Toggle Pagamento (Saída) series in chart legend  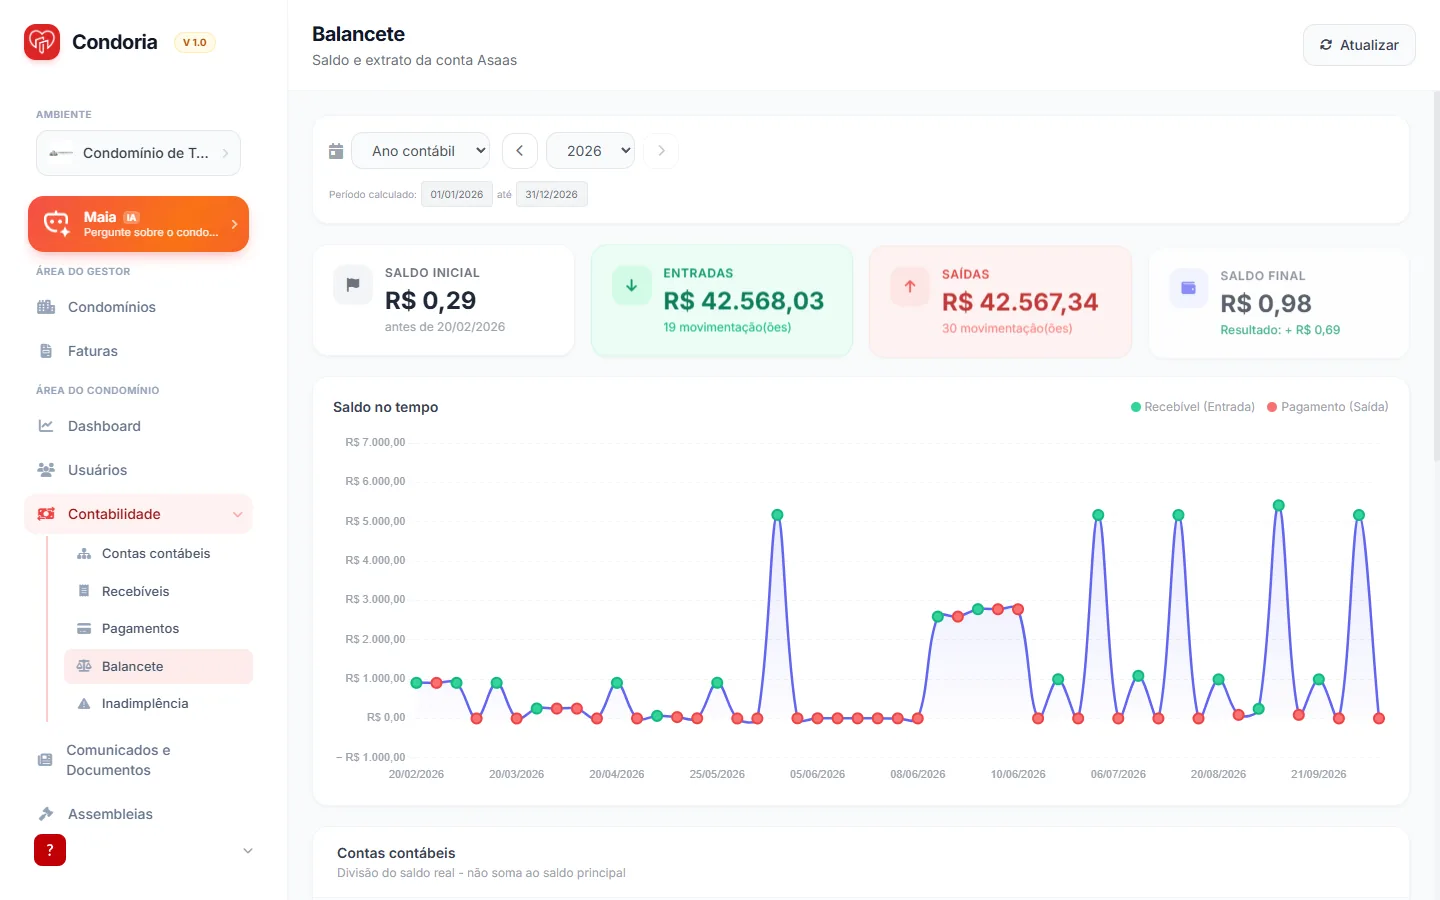tap(1328, 407)
